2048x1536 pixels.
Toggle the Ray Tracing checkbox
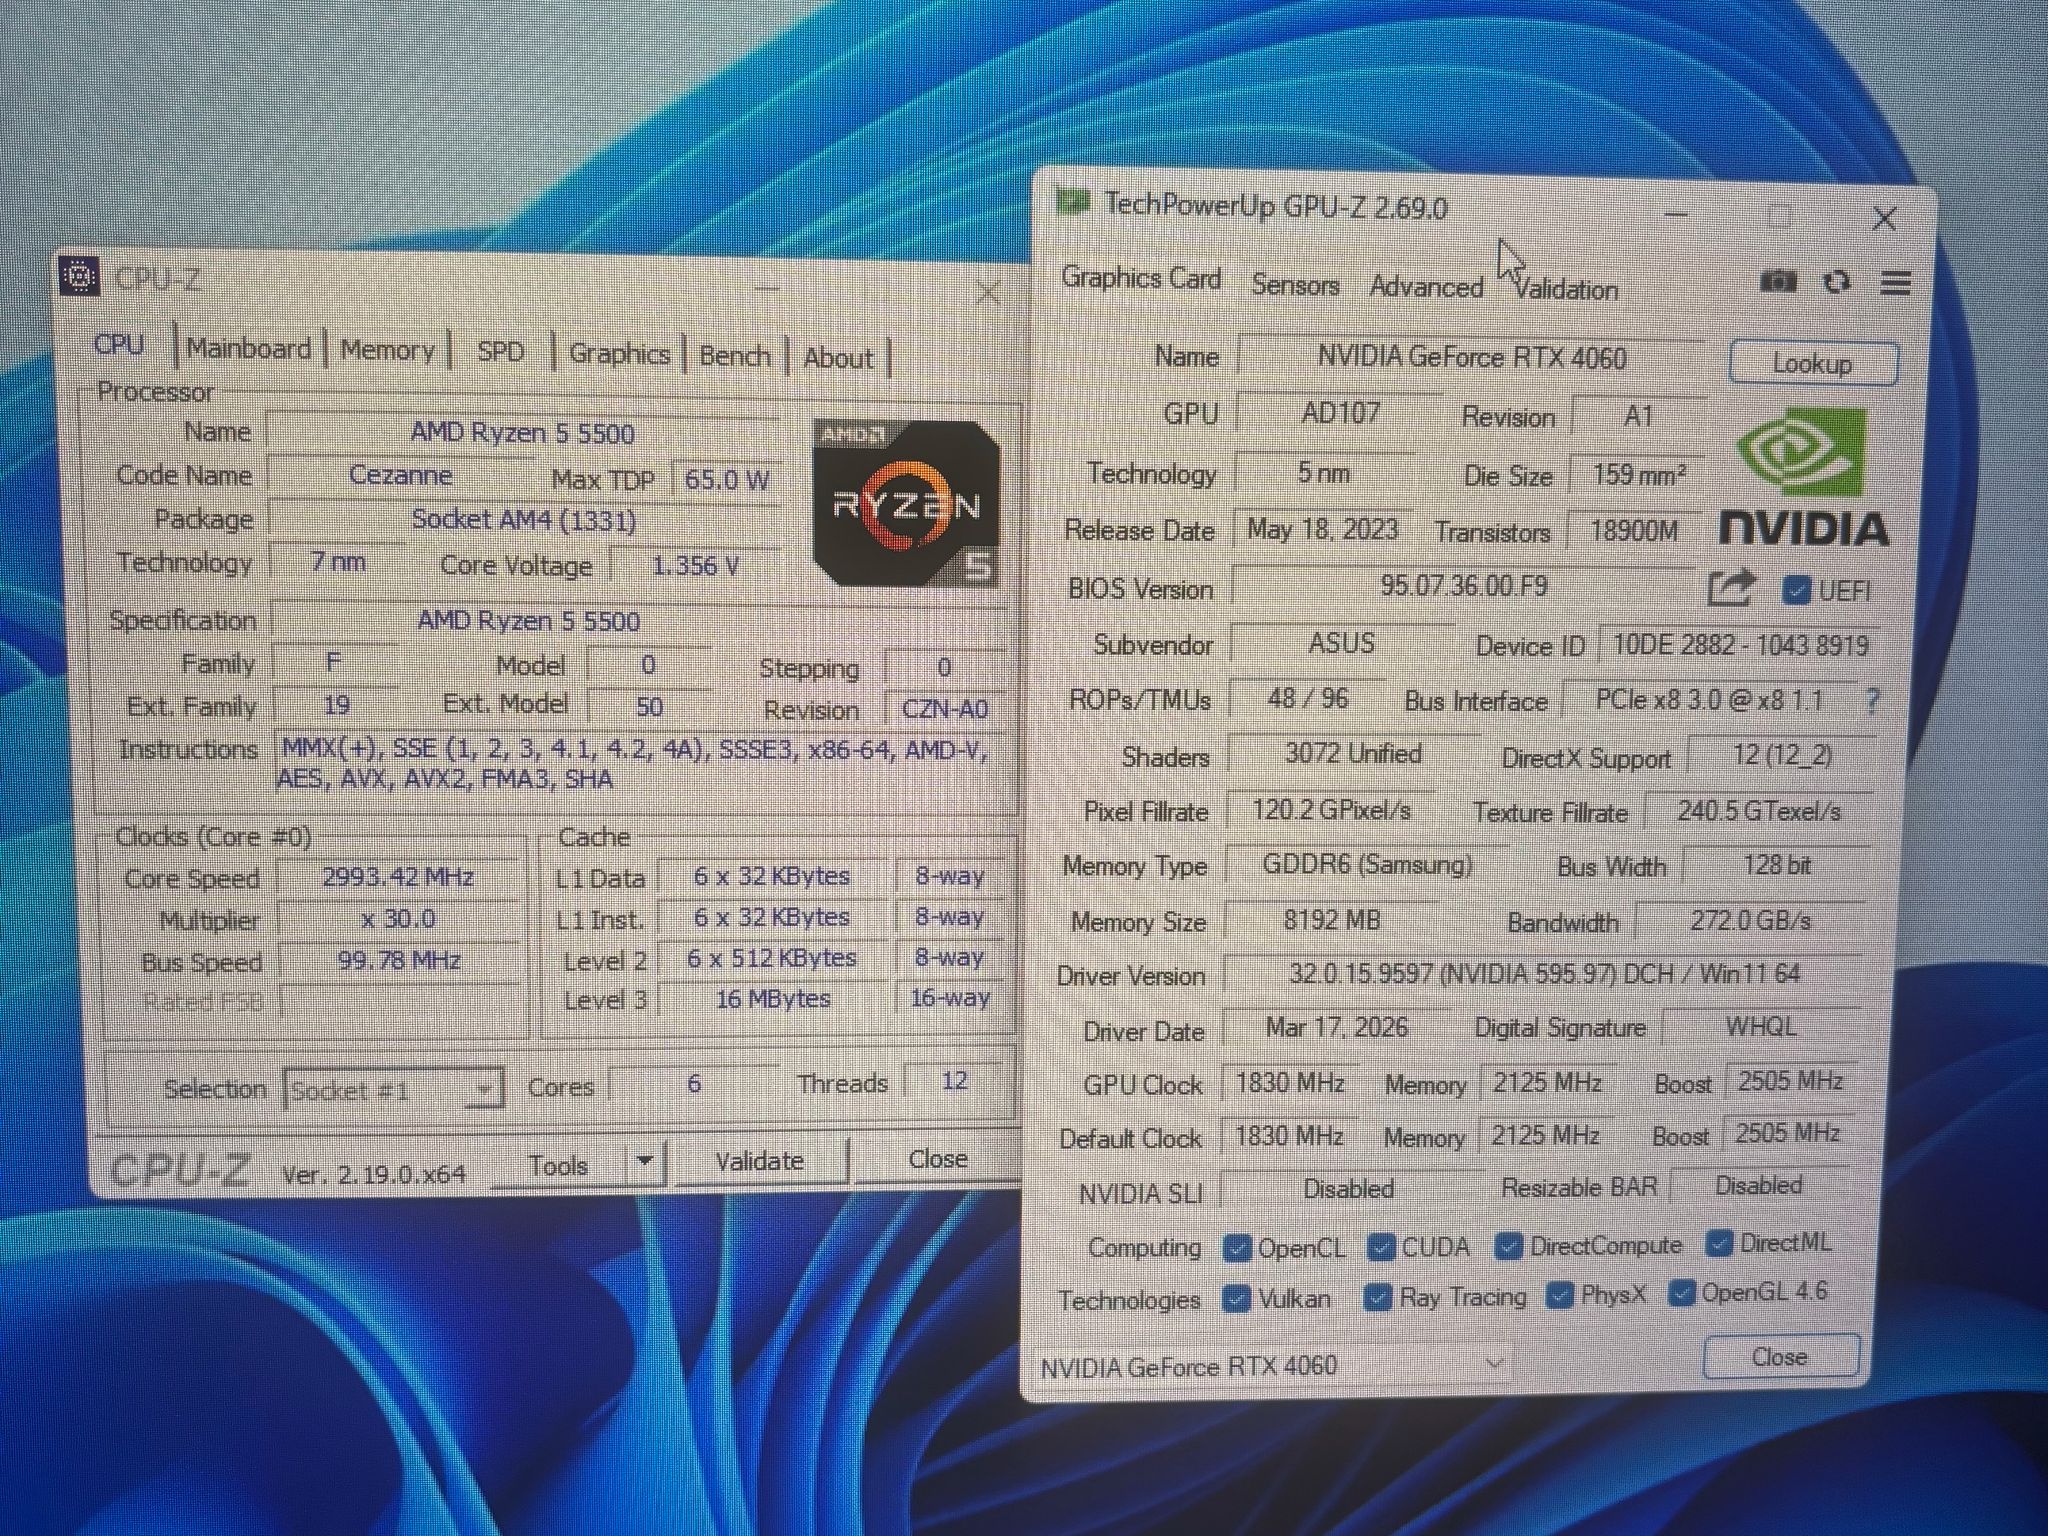point(1378,1298)
